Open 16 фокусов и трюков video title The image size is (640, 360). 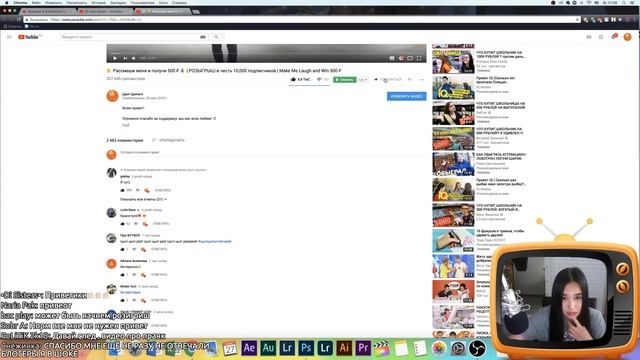pyautogui.click(x=500, y=233)
